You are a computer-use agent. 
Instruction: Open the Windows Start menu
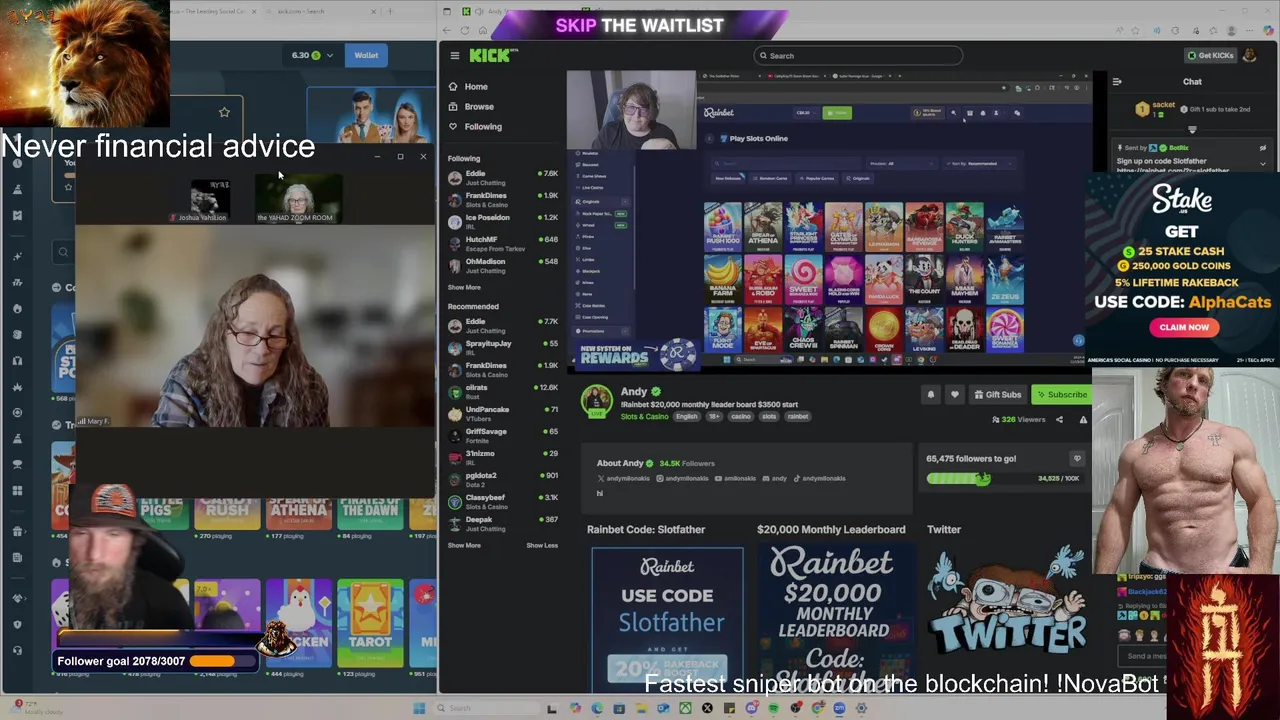[419, 708]
